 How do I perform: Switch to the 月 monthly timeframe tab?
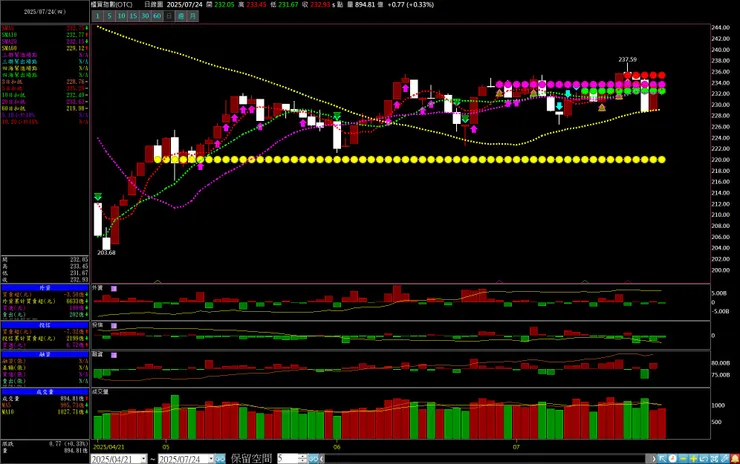tap(193, 16)
